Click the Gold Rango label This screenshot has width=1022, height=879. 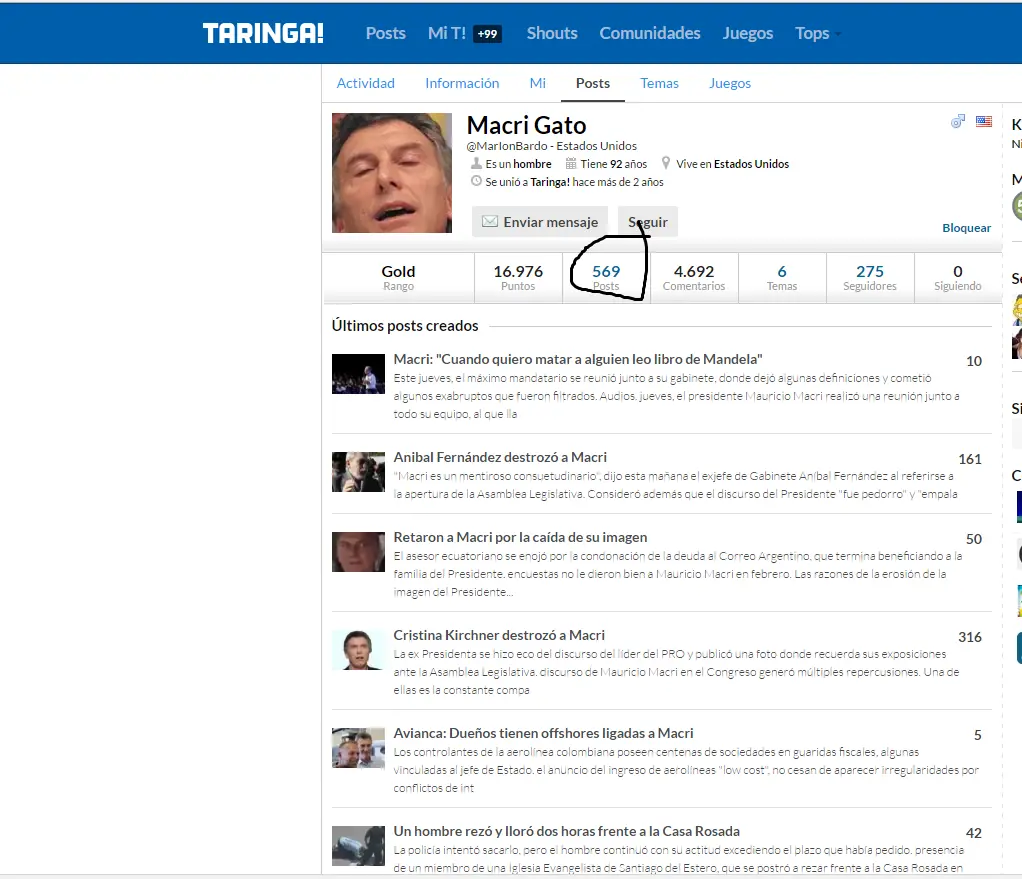point(398,278)
